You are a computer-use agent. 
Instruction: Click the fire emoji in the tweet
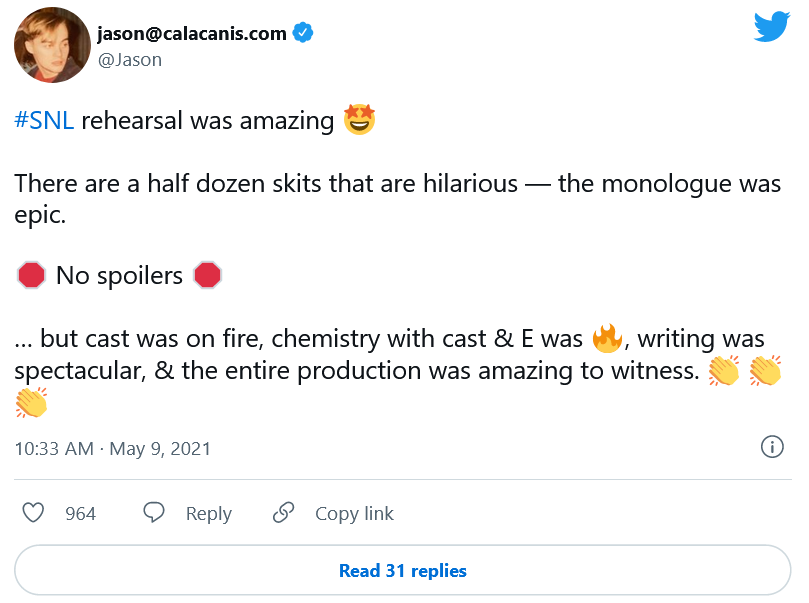click(607, 338)
